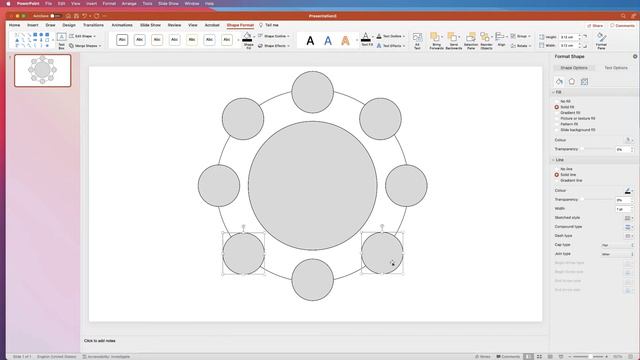640x360 pixels.
Task: Open the fill Colour picker
Action: (x=629, y=140)
